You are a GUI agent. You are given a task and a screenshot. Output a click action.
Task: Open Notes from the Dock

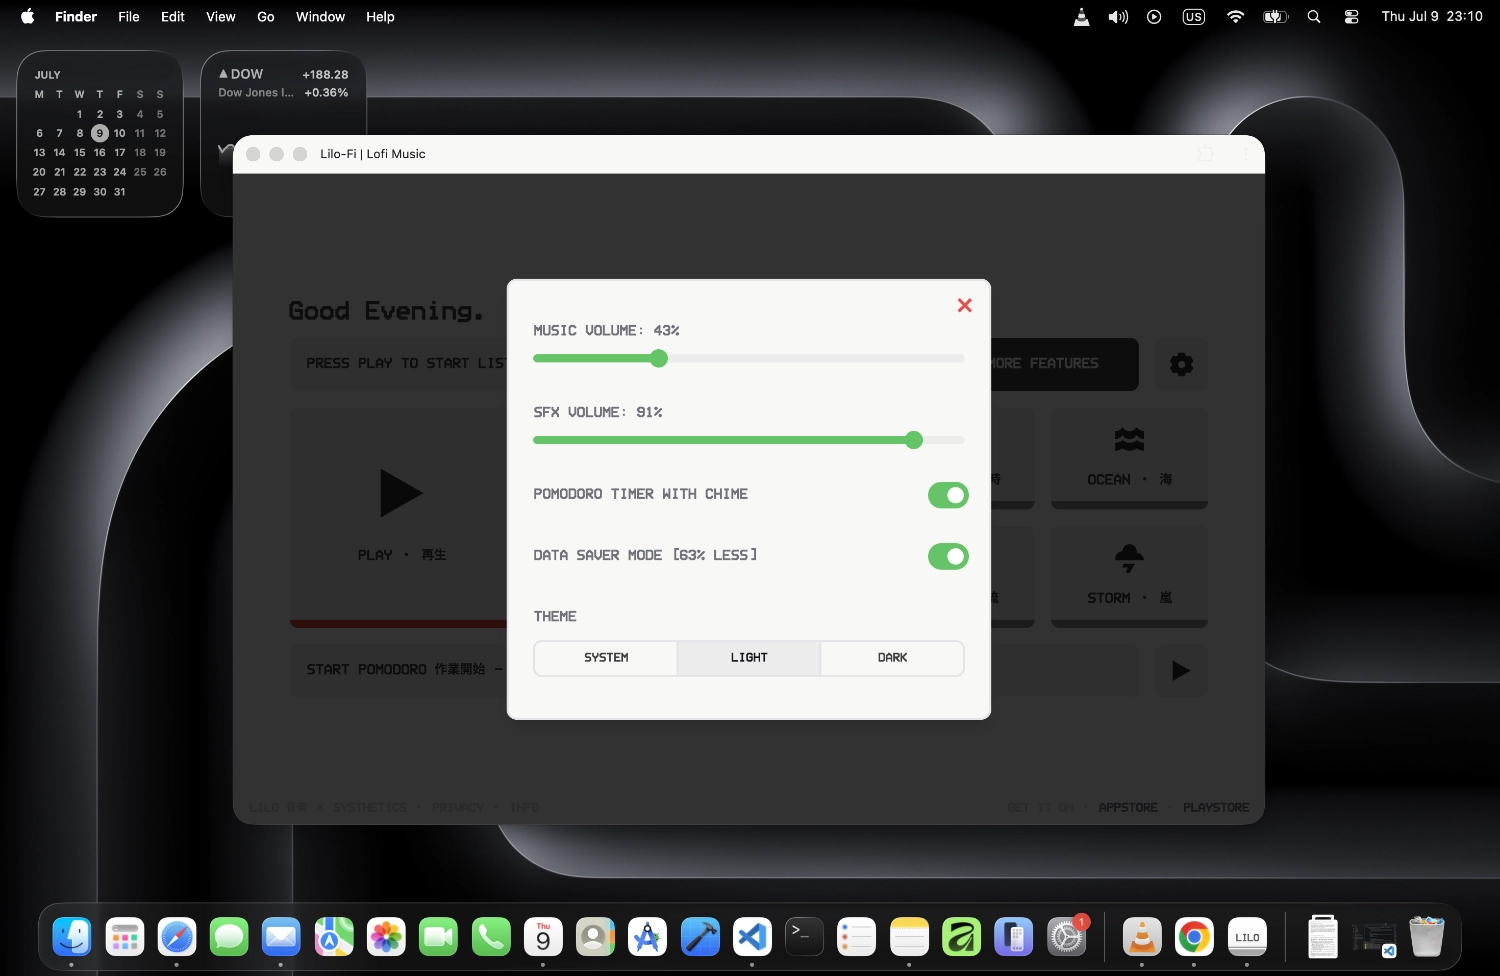coord(909,937)
